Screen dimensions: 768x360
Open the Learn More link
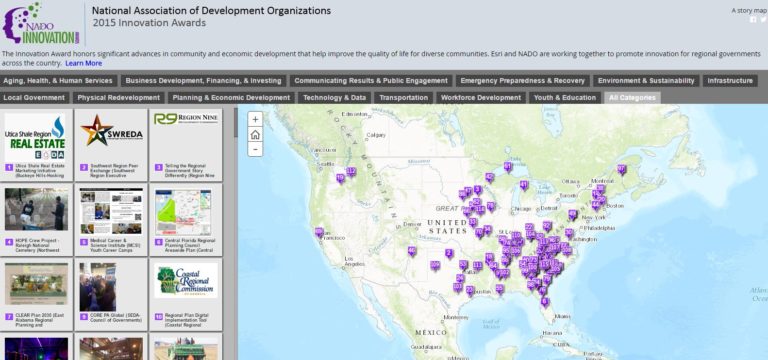click(x=84, y=63)
